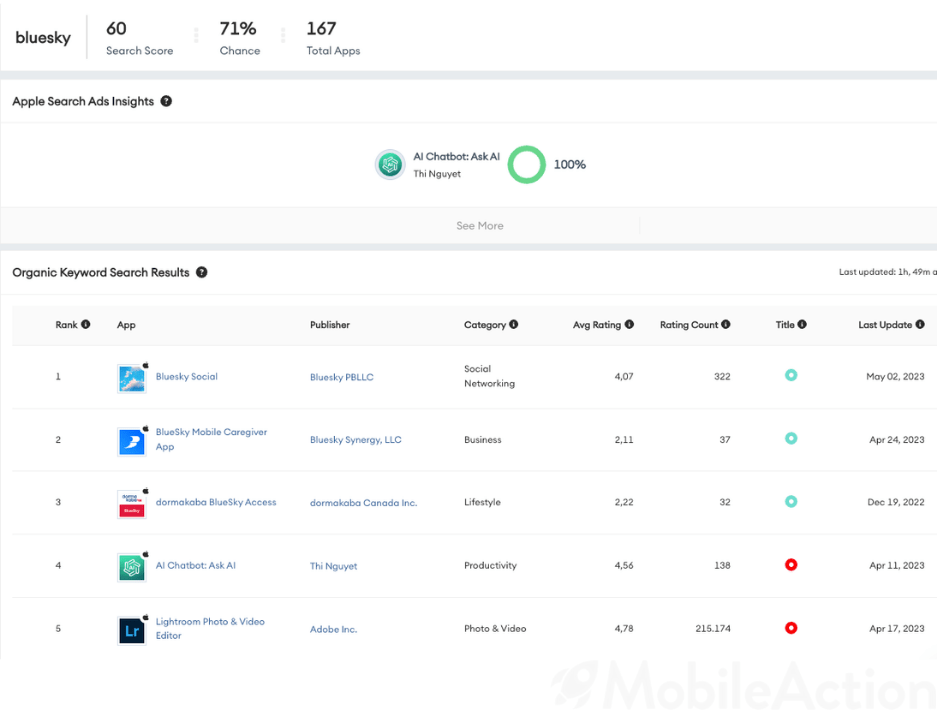
Task: Click the Avg Rating column info icon
Action: (629, 325)
